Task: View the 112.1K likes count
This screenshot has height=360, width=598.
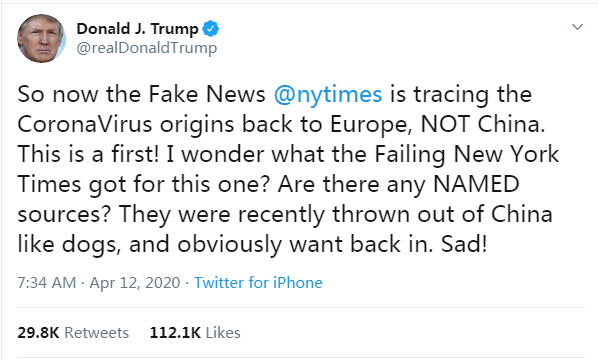Action: pyautogui.click(x=175, y=333)
